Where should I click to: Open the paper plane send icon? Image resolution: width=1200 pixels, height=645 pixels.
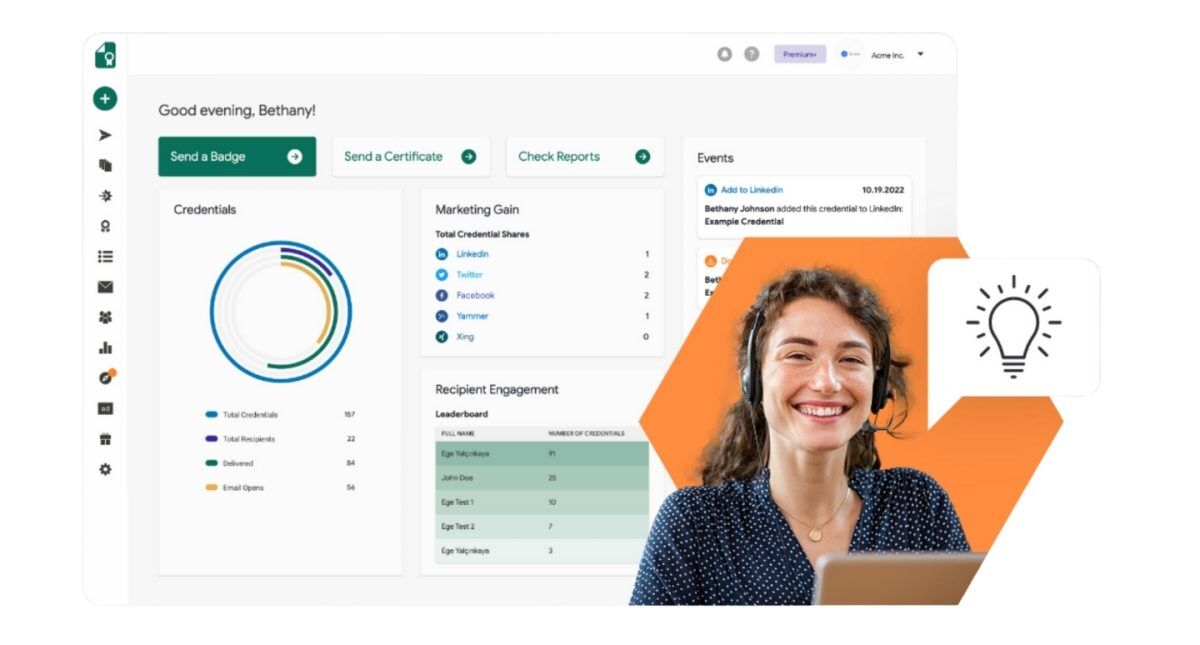[x=105, y=135]
